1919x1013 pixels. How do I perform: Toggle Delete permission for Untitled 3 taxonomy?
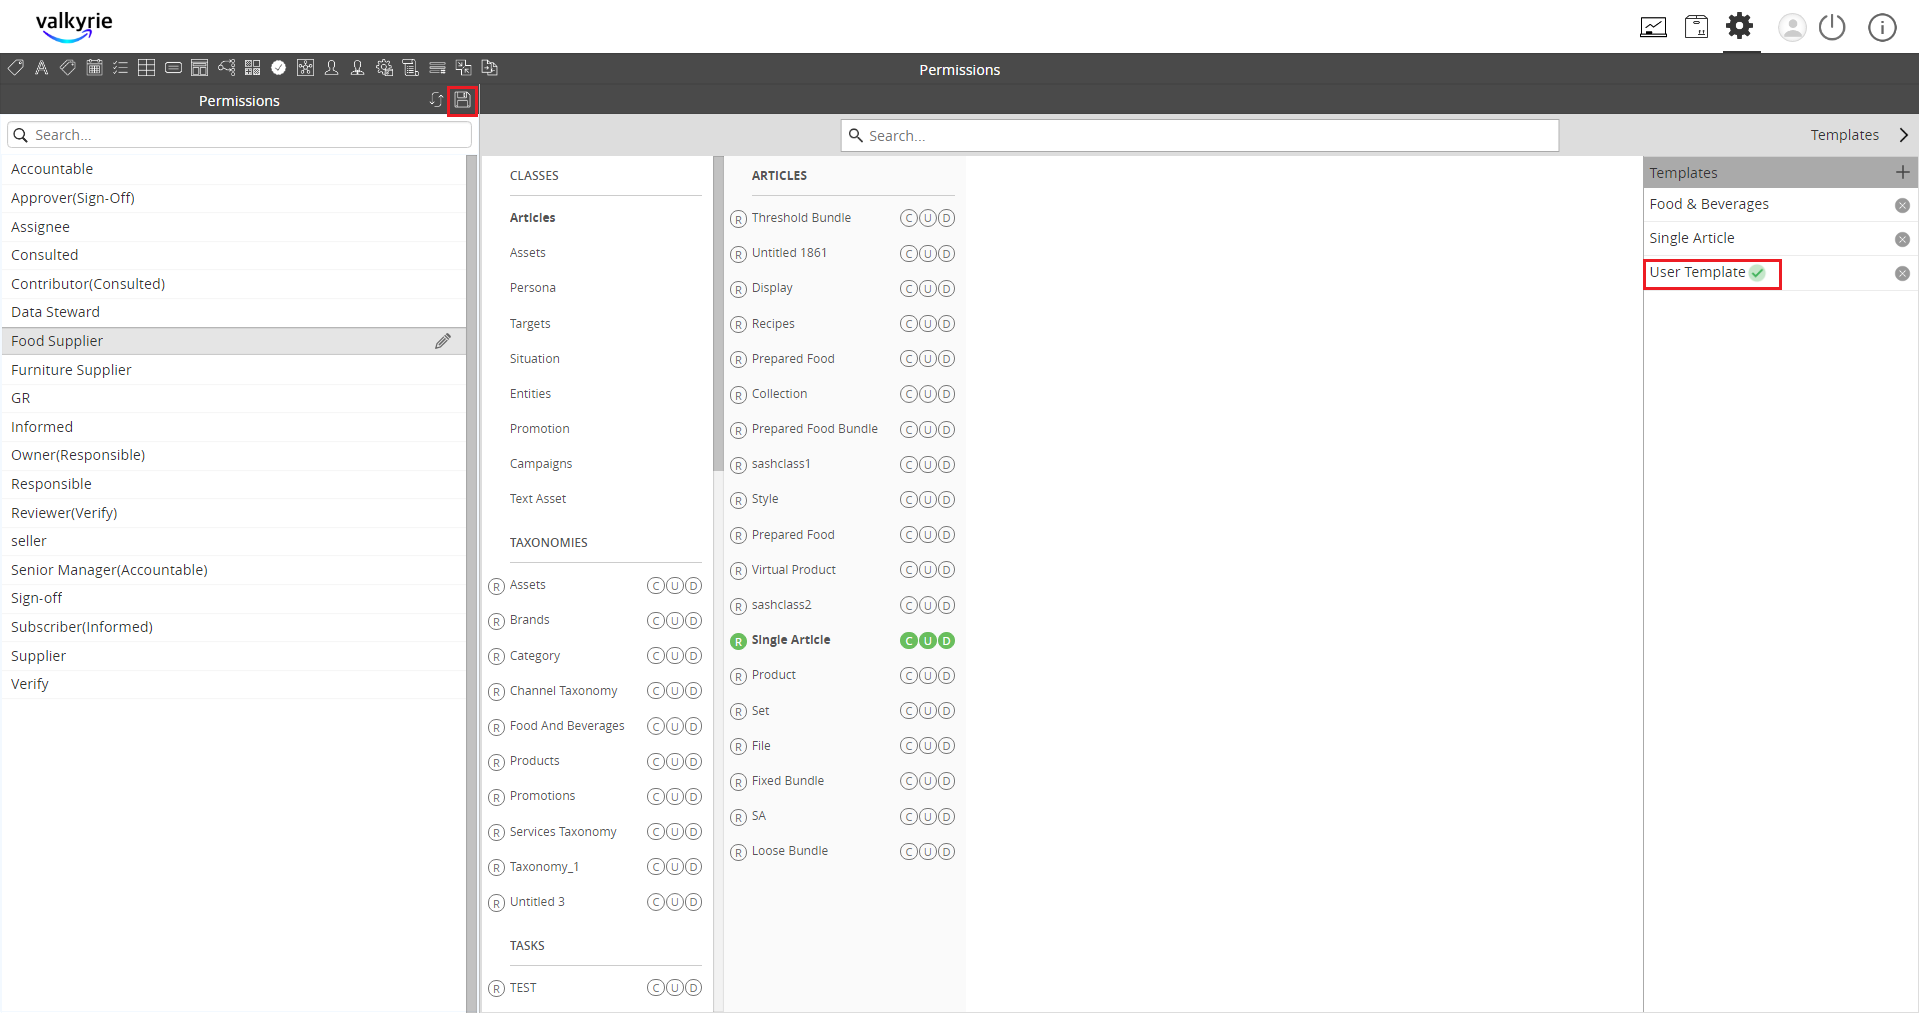693,902
